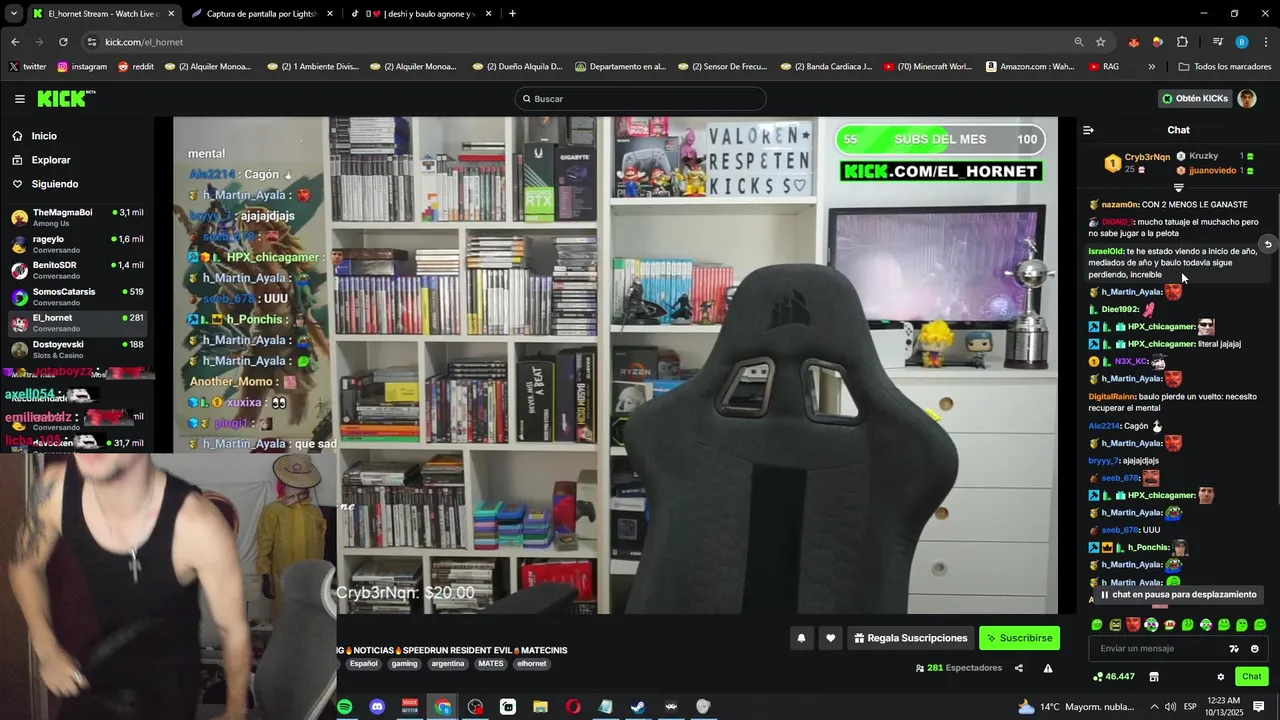Click jjuanoviedo in the gifters leaderboard
The height and width of the screenshot is (720, 1280).
coord(1212,171)
